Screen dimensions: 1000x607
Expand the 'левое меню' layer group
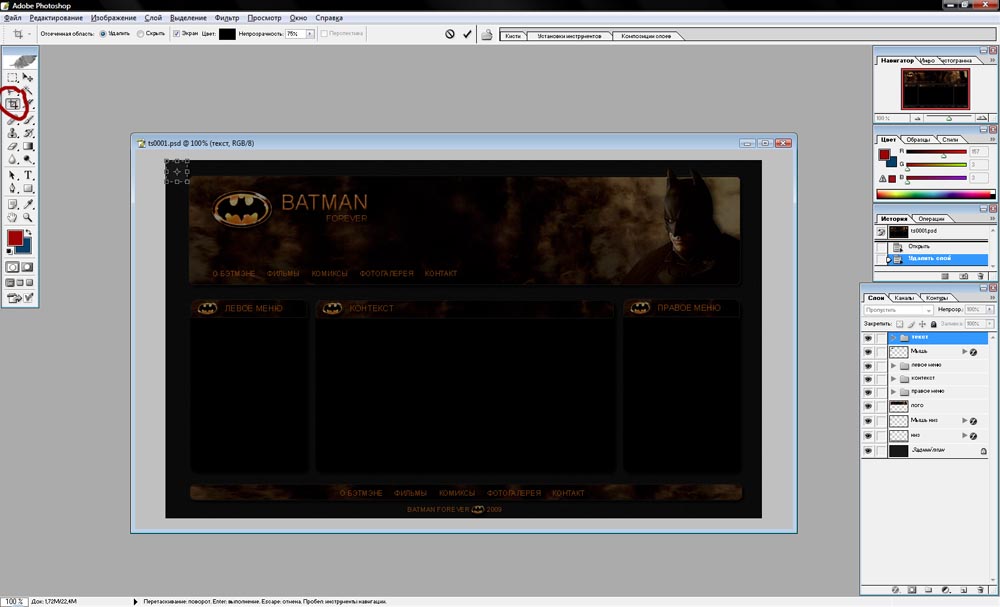pos(893,366)
